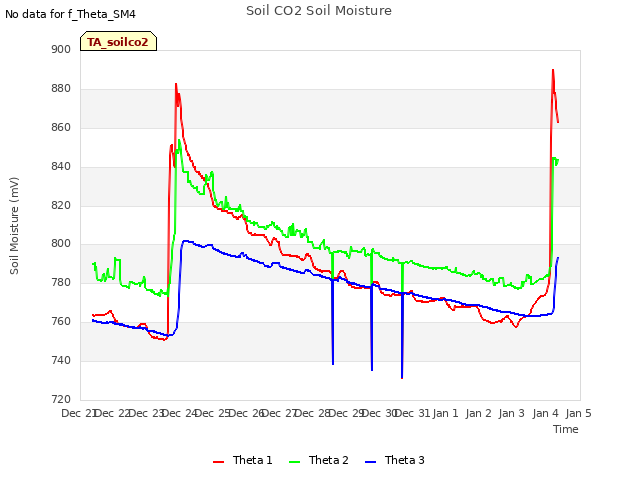640x480 pixels.
Task: Toggle Theta 1 legend entry
Action: 242,460
